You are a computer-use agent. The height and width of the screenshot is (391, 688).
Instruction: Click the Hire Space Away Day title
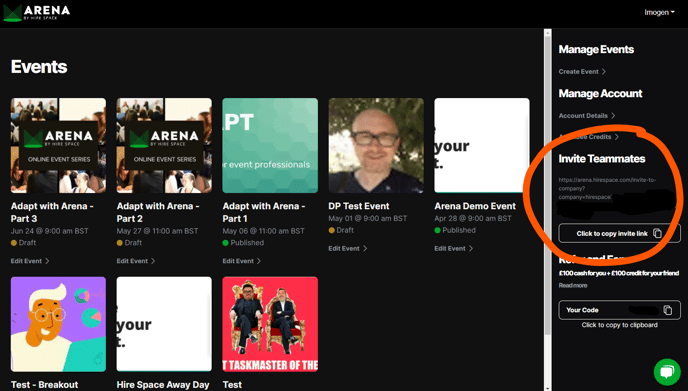[163, 385]
